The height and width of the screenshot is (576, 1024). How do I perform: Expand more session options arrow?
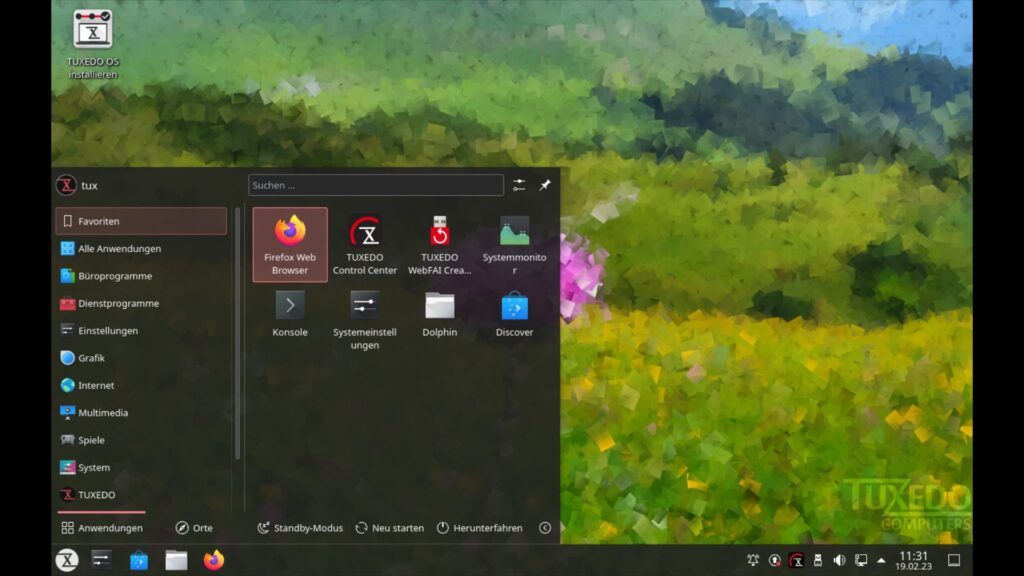tap(545, 528)
